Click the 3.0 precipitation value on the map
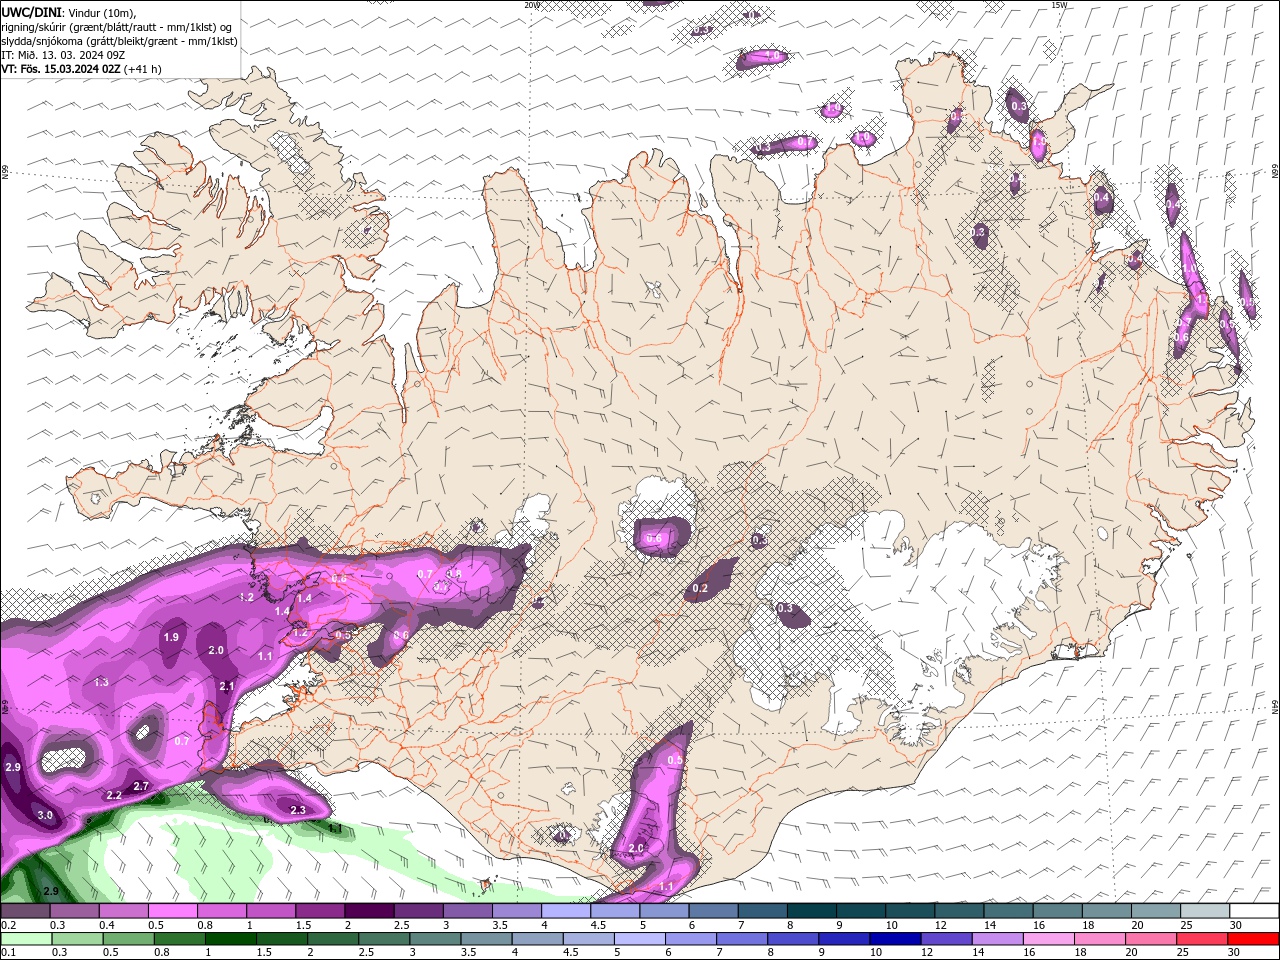This screenshot has width=1280, height=960. tap(45, 815)
